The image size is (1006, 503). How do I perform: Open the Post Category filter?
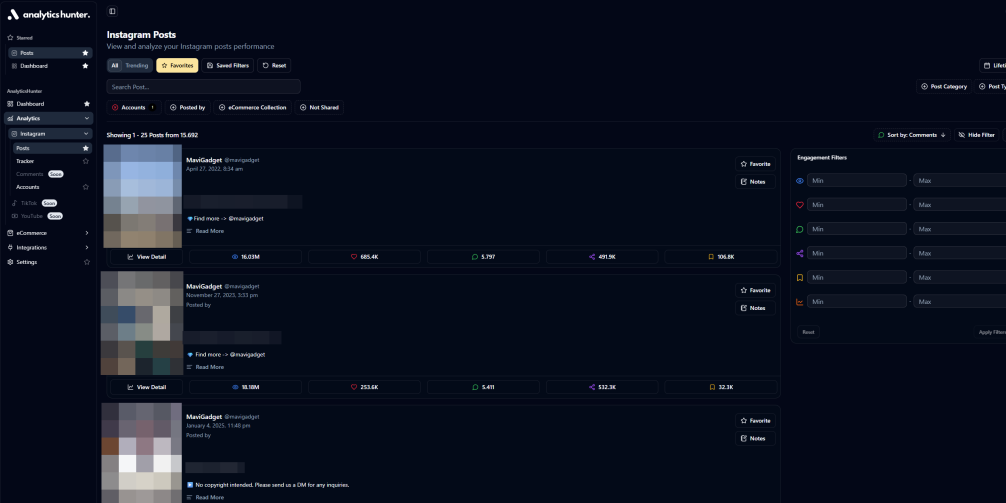[944, 87]
